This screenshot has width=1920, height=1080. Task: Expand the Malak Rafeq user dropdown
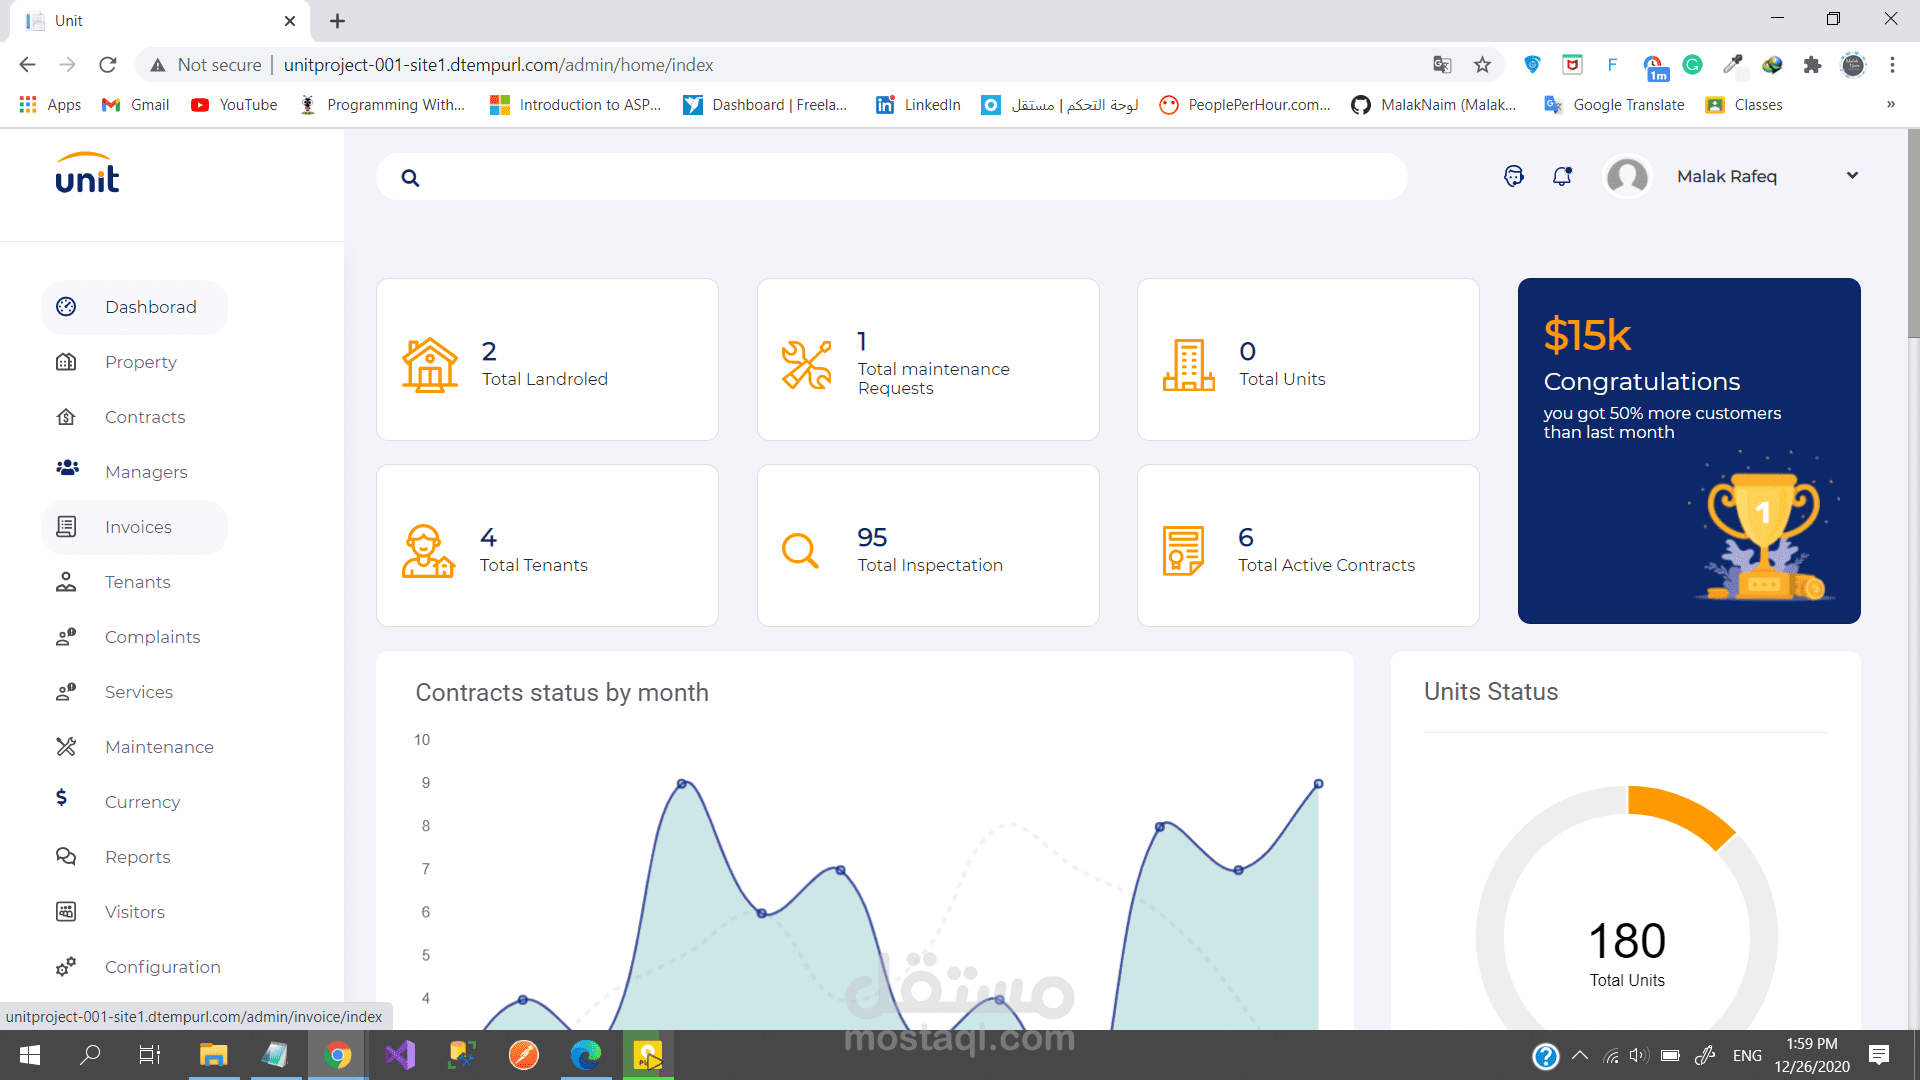click(x=1852, y=176)
